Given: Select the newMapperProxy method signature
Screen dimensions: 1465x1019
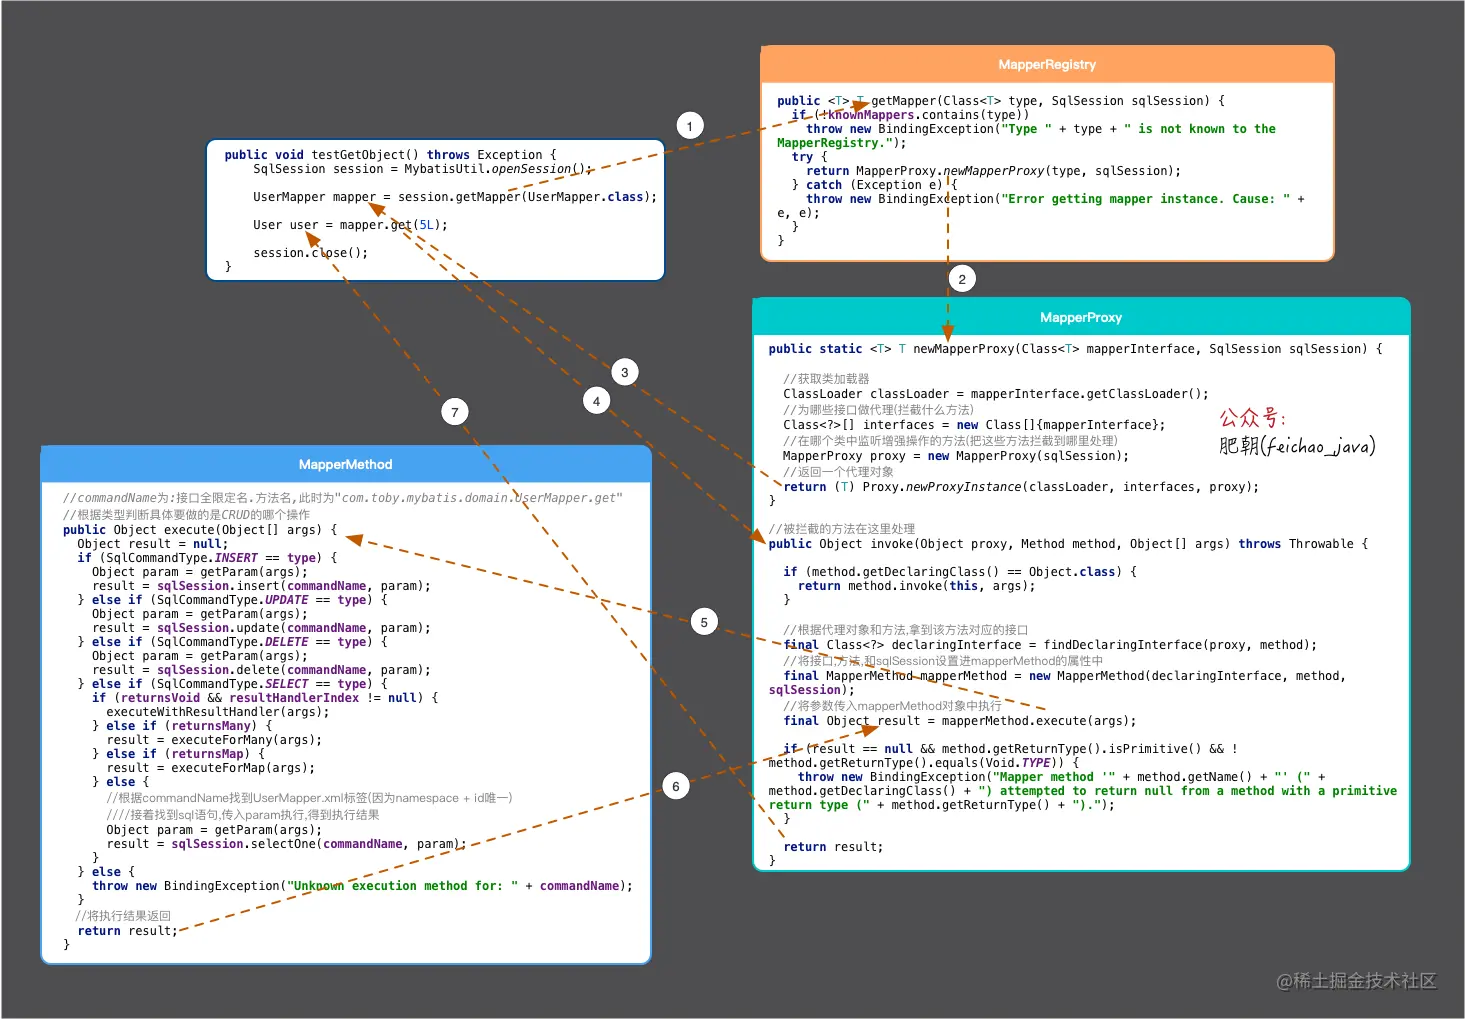Looking at the screenshot, I should (1075, 349).
